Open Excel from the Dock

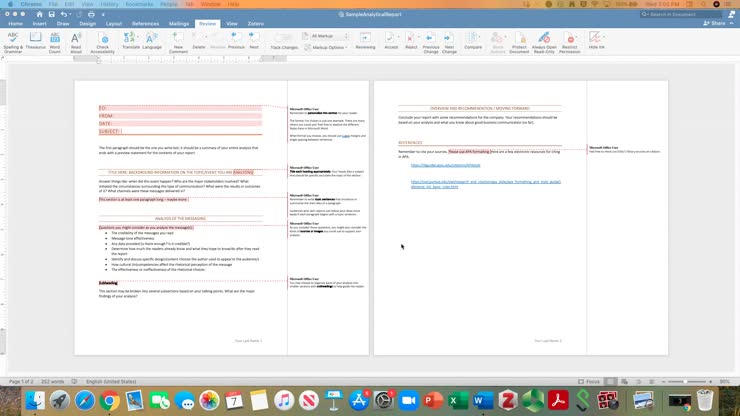458,401
